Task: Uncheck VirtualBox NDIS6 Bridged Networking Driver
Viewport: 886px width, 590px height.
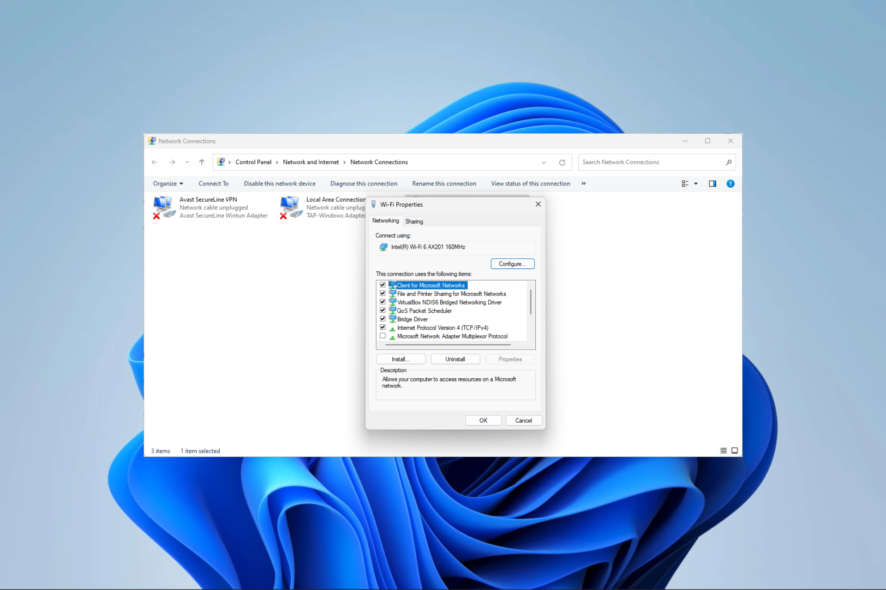Action: 383,302
